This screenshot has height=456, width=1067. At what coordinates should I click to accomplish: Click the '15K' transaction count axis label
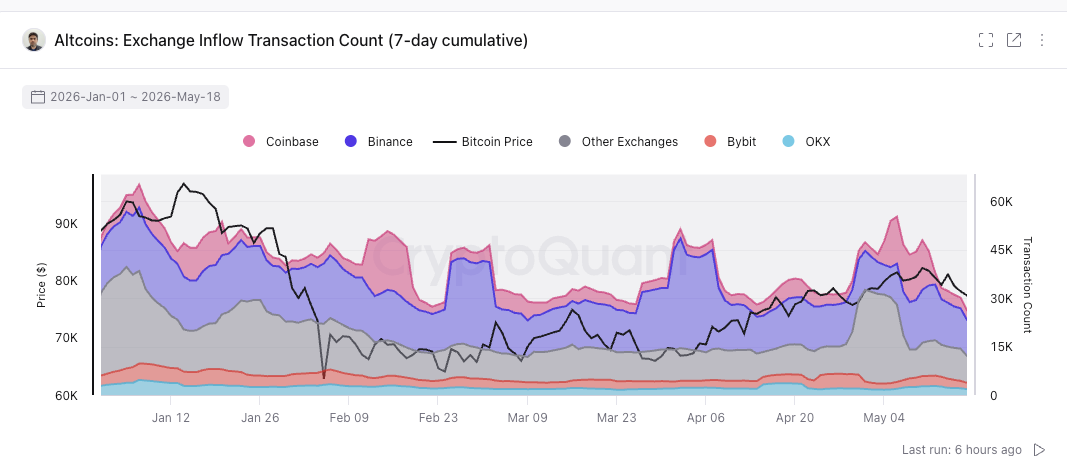[1000, 346]
